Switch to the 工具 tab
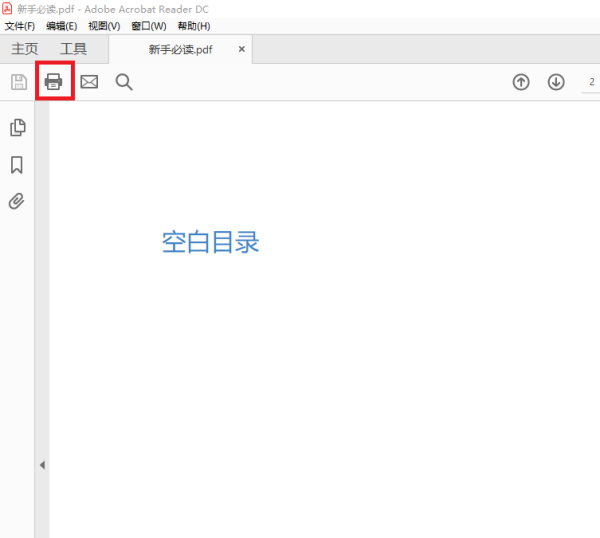Viewport: 600px width, 538px height. click(73, 49)
